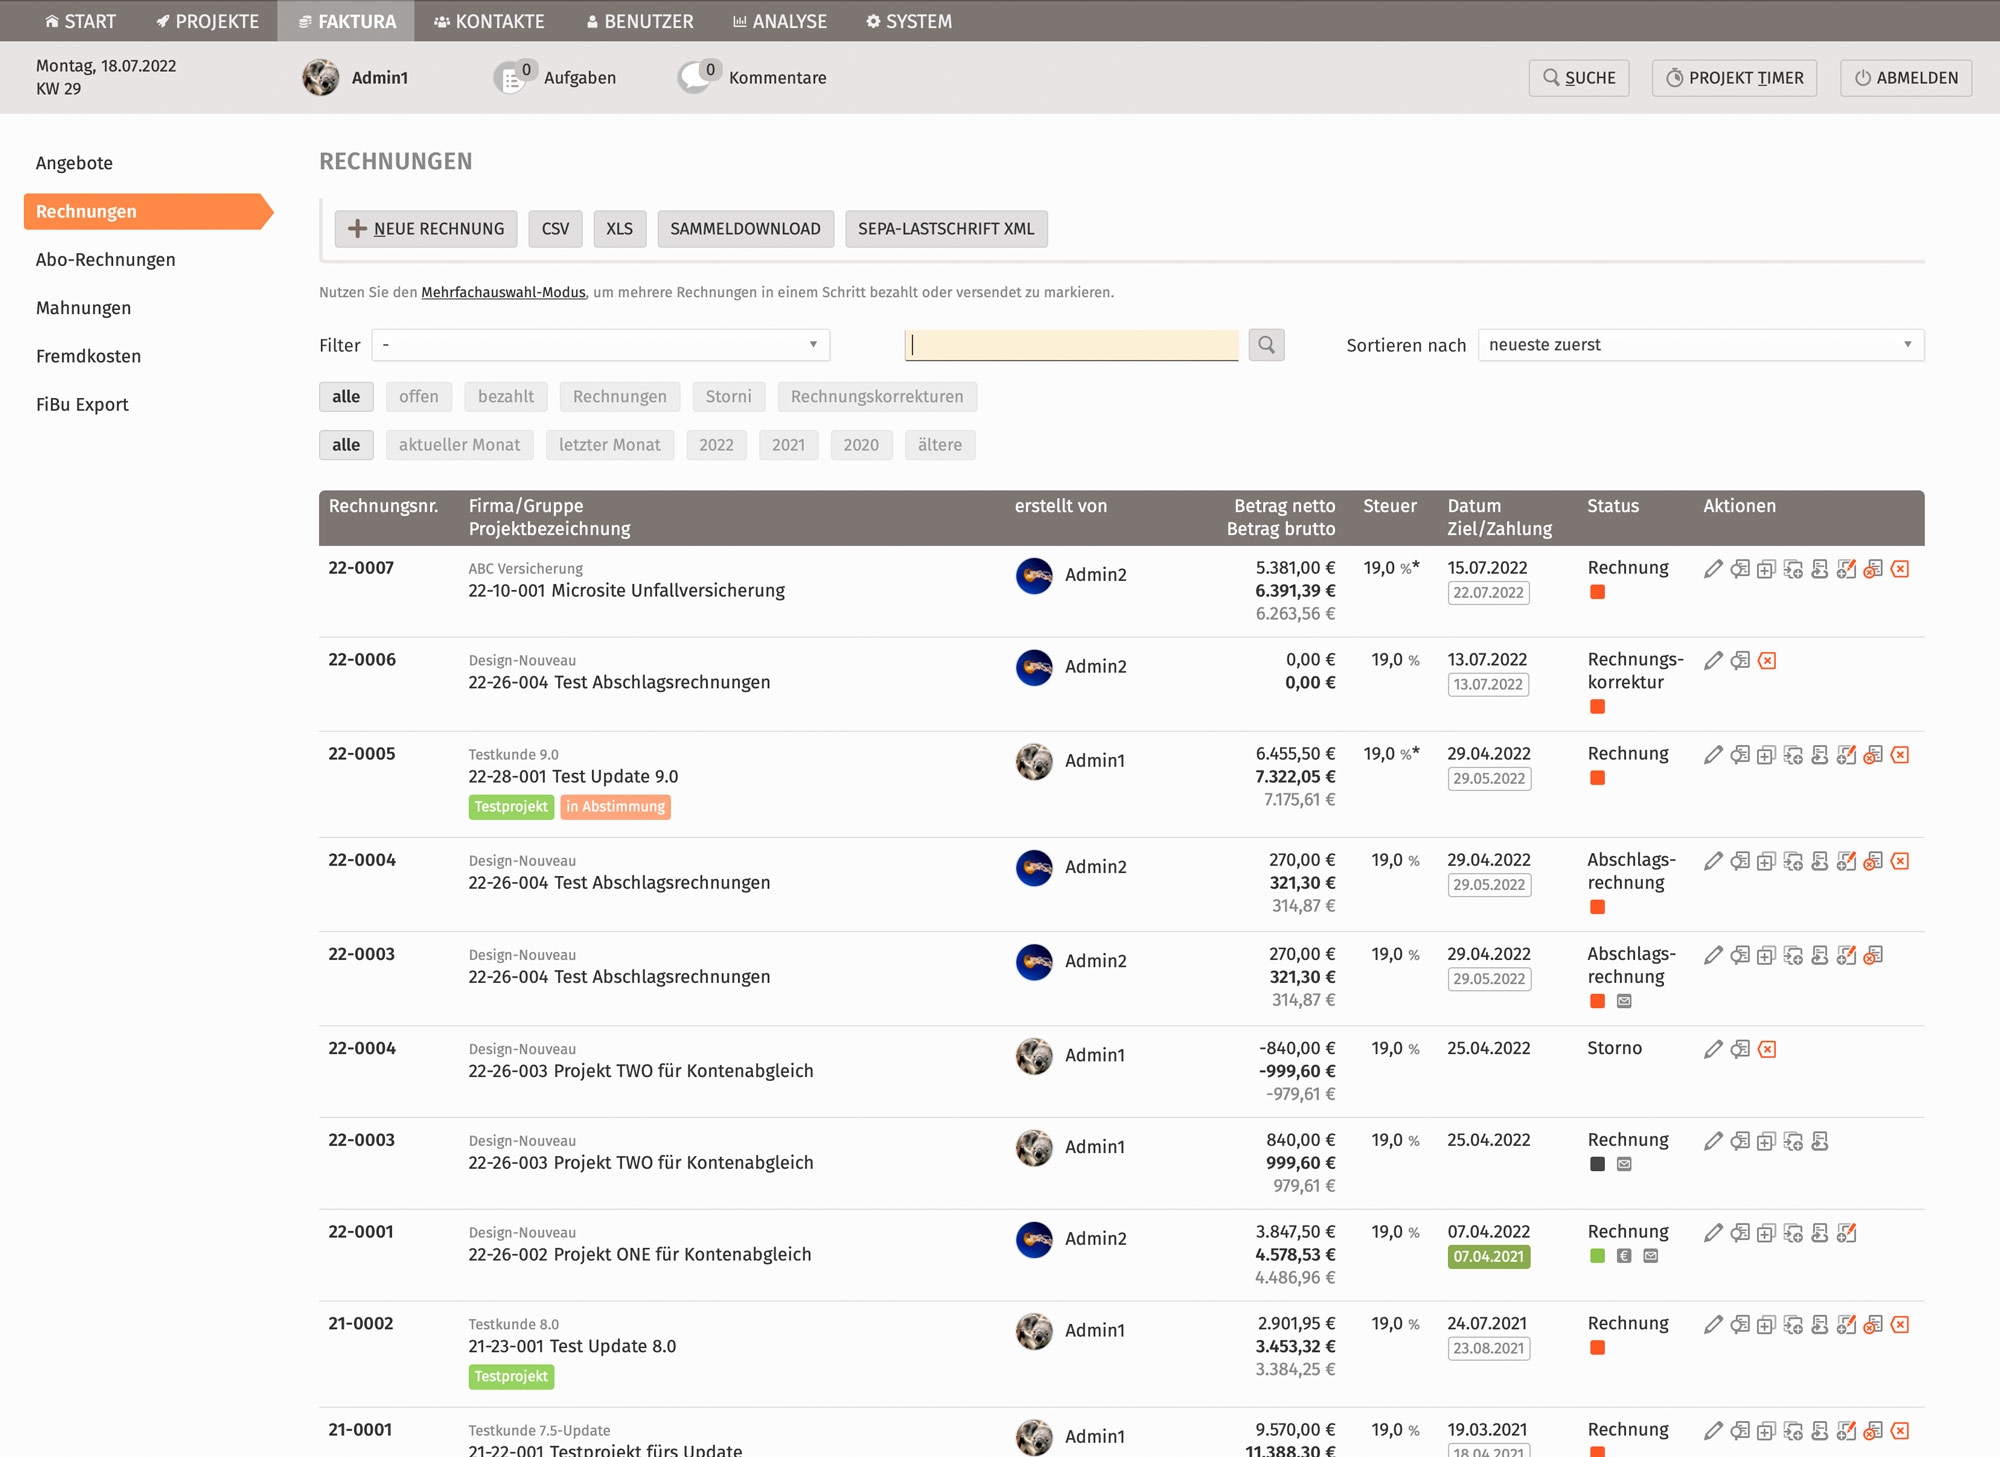Open the Filter dropdown
Image resolution: width=2000 pixels, height=1457 pixels.
click(600, 345)
